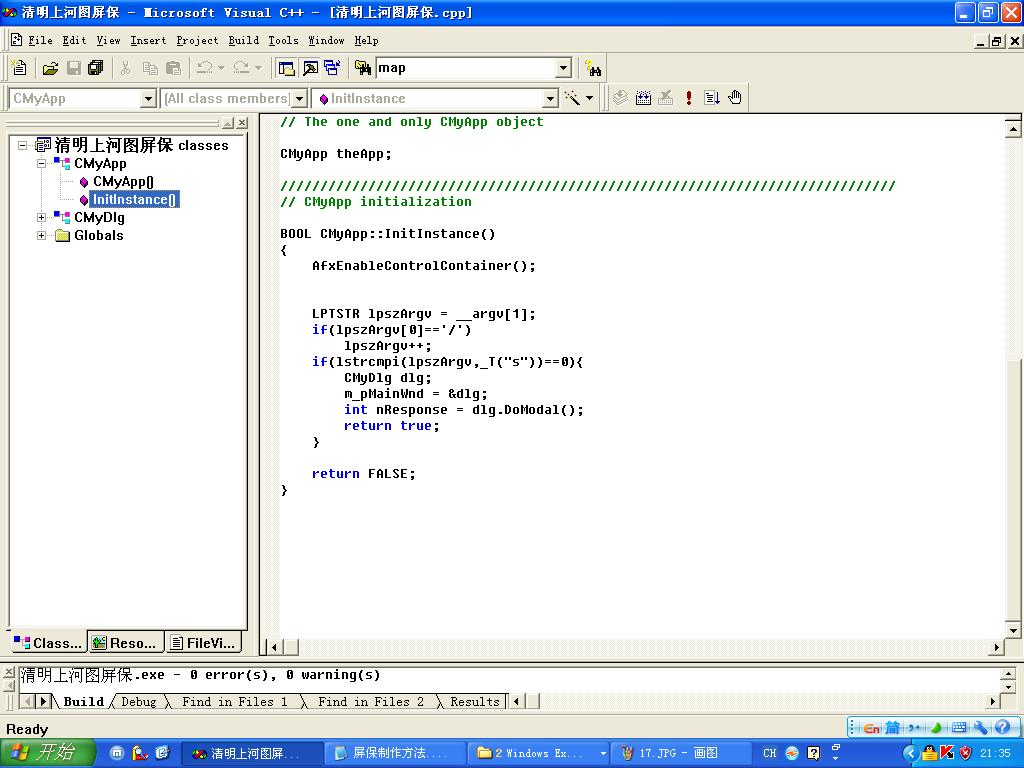The image size is (1024, 768).
Task: Collapse the CMyApp class node
Action: click(x=41, y=163)
